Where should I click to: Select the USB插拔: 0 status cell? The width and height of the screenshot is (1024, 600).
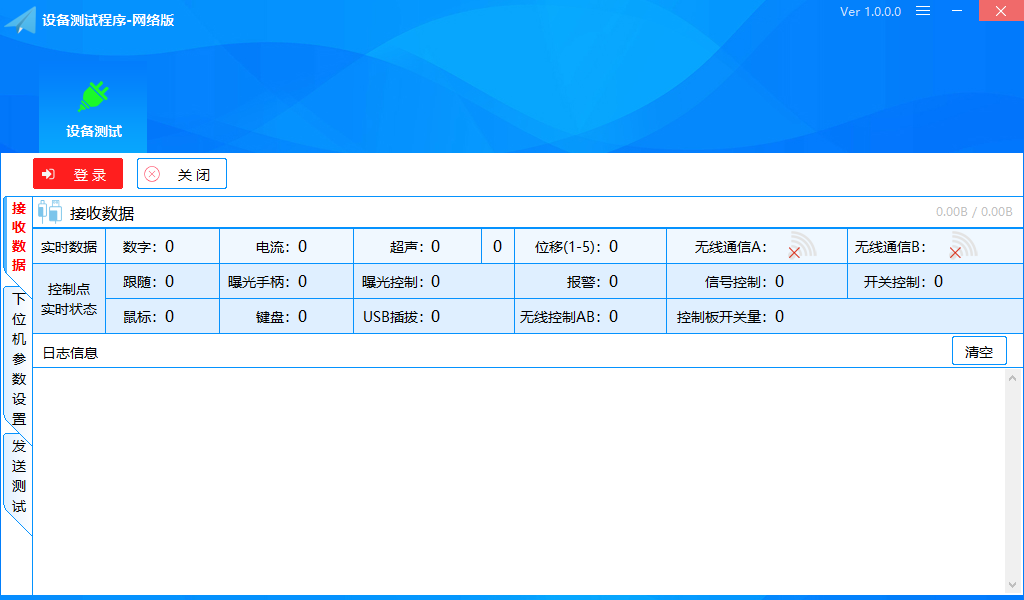click(434, 317)
